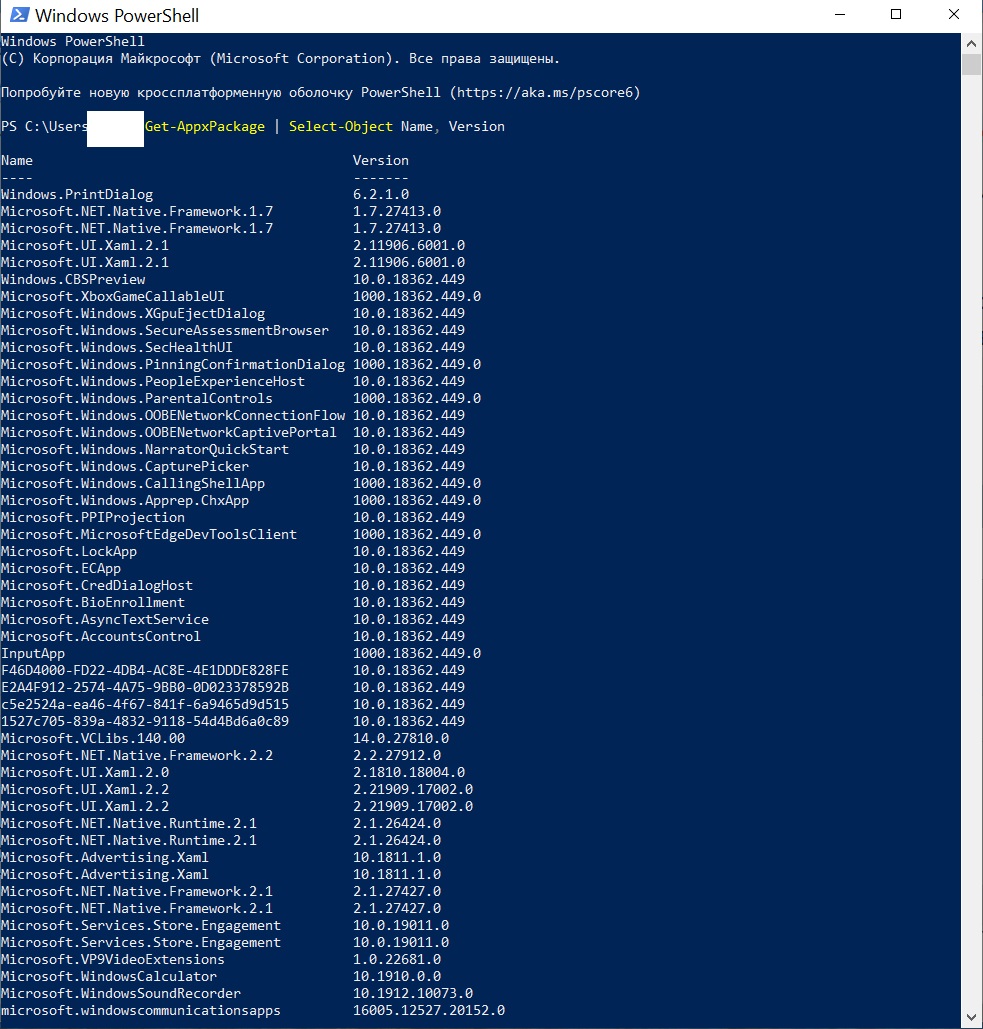Click Microsoft.AsyncTextService entry
The image size is (983, 1029).
[105, 620]
